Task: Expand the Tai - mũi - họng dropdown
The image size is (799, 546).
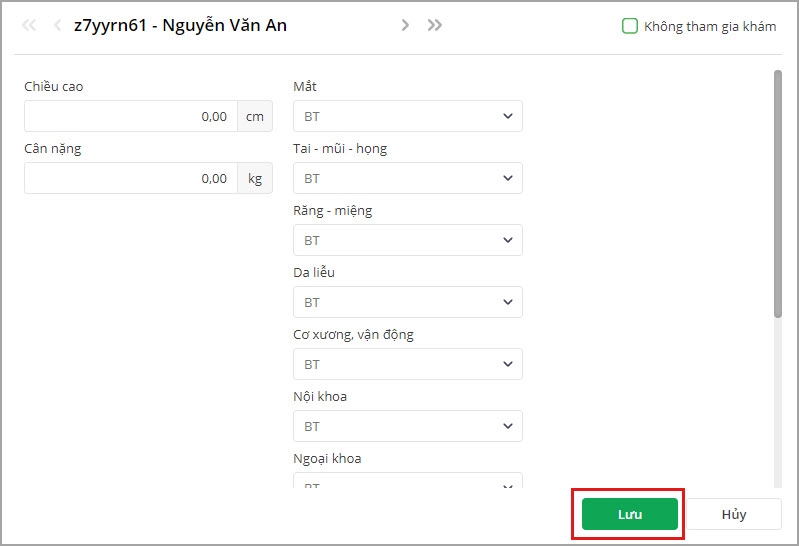Action: click(407, 178)
